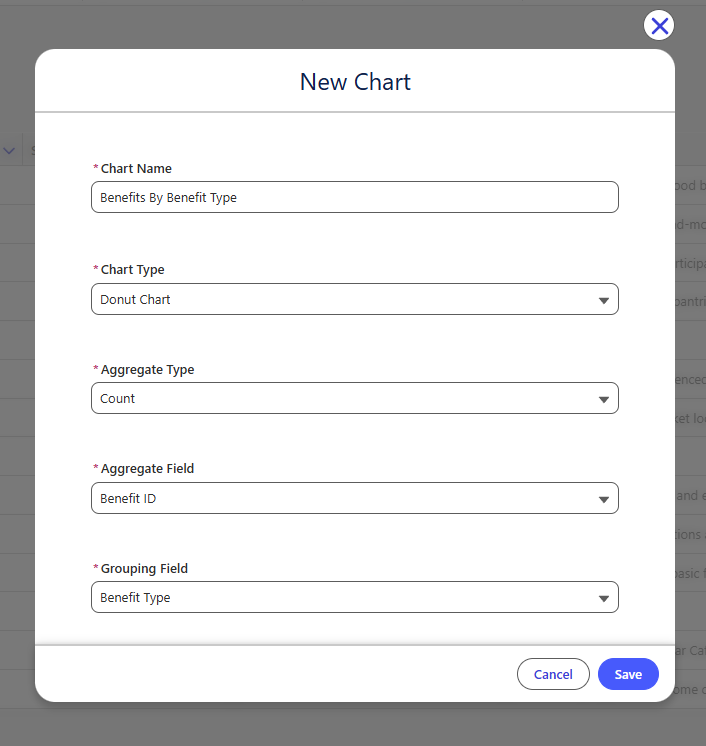The height and width of the screenshot is (746, 706).
Task: Focus the Chart Name text field
Action: (355, 197)
